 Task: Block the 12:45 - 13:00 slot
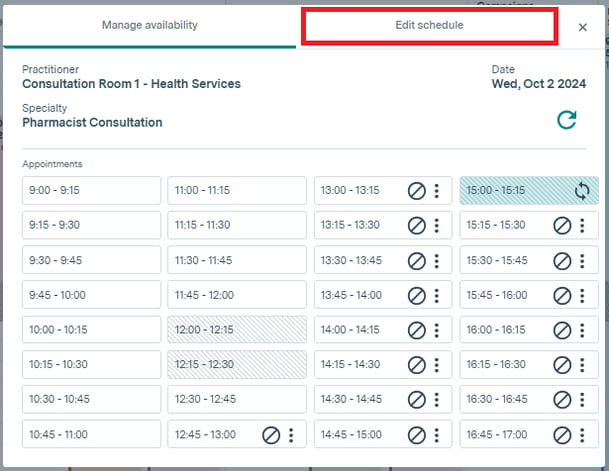point(271,435)
